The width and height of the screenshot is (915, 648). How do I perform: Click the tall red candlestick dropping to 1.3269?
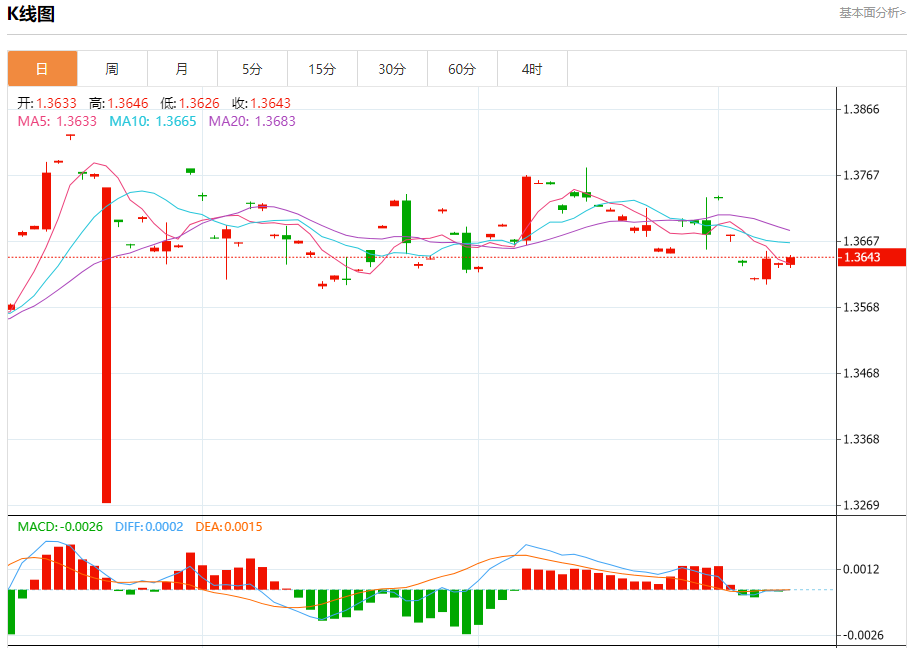coord(106,344)
